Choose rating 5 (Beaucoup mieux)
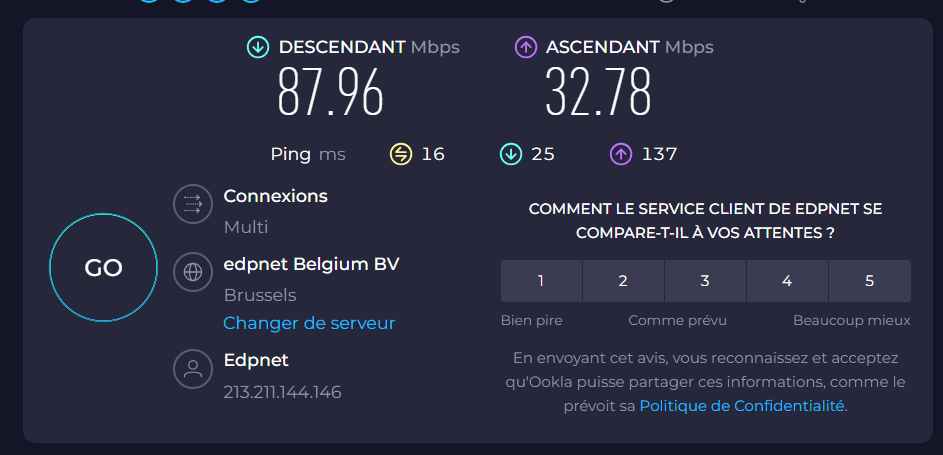 coord(869,281)
